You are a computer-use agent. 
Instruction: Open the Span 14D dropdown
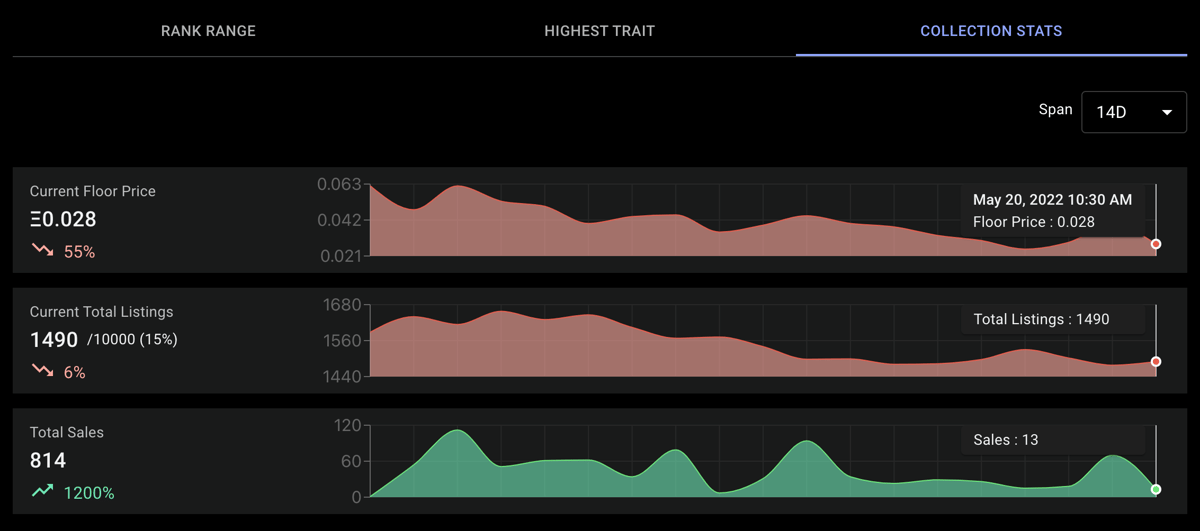[x=1134, y=112]
